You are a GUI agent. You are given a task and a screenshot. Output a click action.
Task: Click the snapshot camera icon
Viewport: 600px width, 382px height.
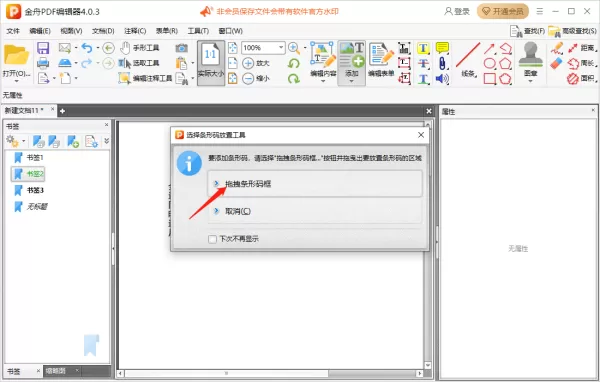click(181, 48)
